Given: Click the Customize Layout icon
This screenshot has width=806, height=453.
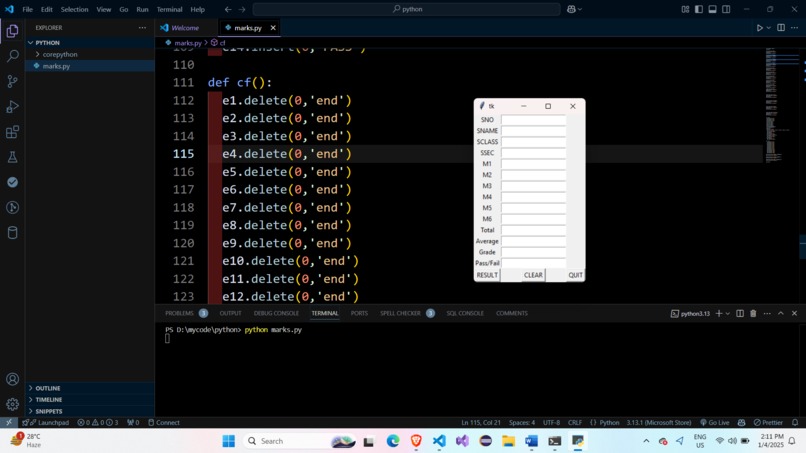Looking at the screenshot, I should 685,9.
